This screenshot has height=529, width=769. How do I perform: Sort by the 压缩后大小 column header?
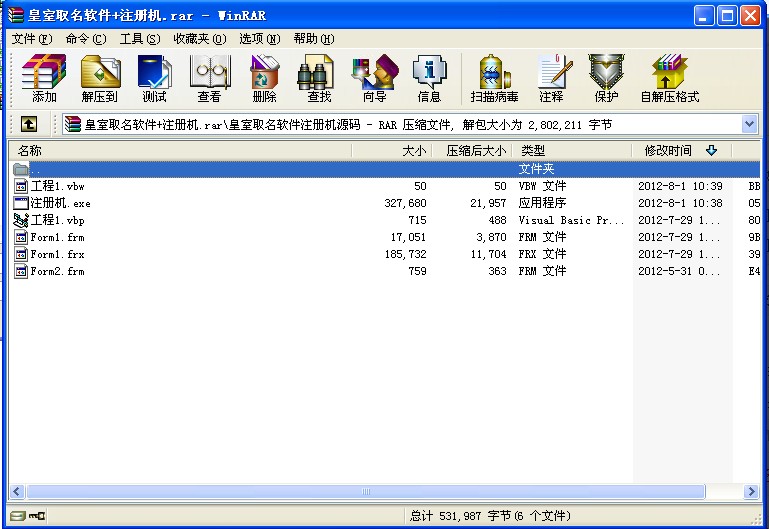(472, 151)
